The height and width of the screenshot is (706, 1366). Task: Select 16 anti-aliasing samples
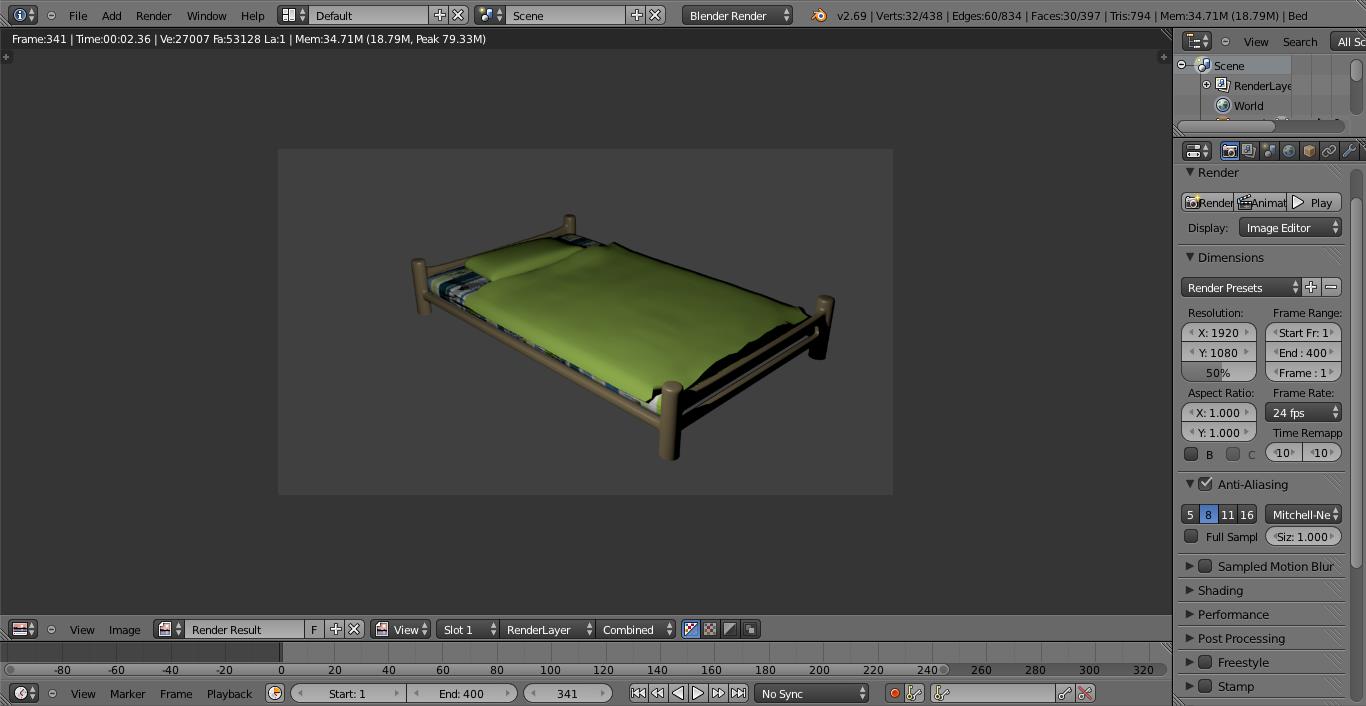click(x=1246, y=514)
